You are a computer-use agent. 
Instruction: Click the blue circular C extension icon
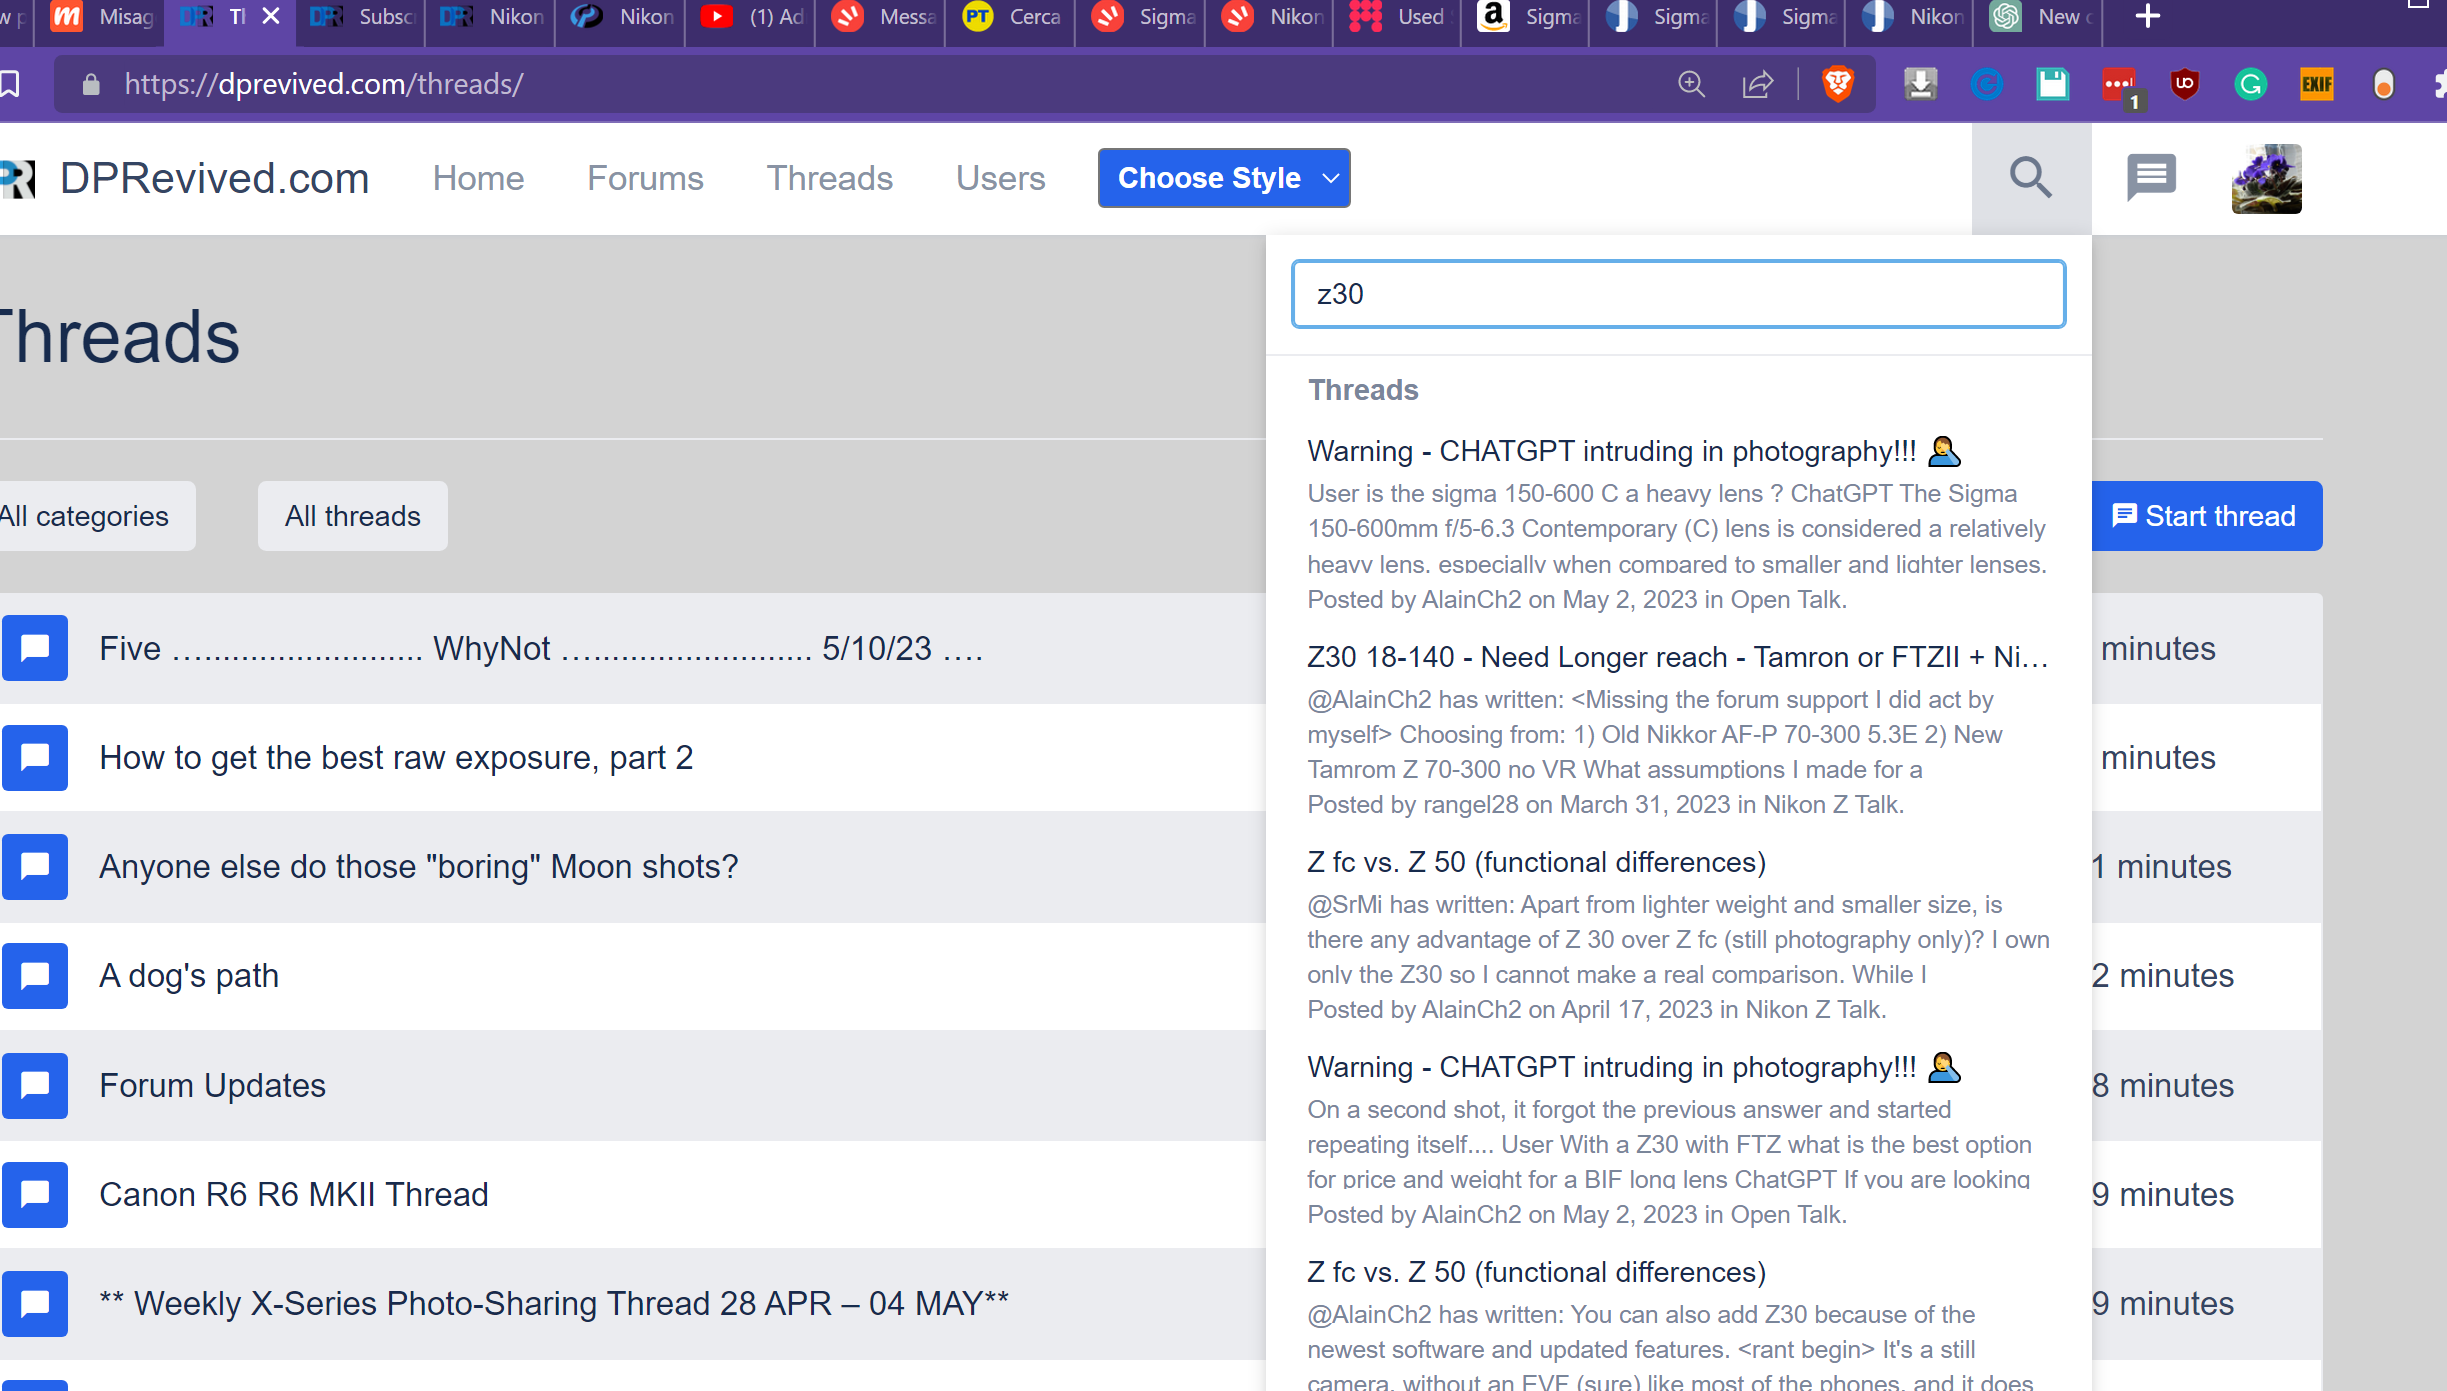(x=1986, y=84)
